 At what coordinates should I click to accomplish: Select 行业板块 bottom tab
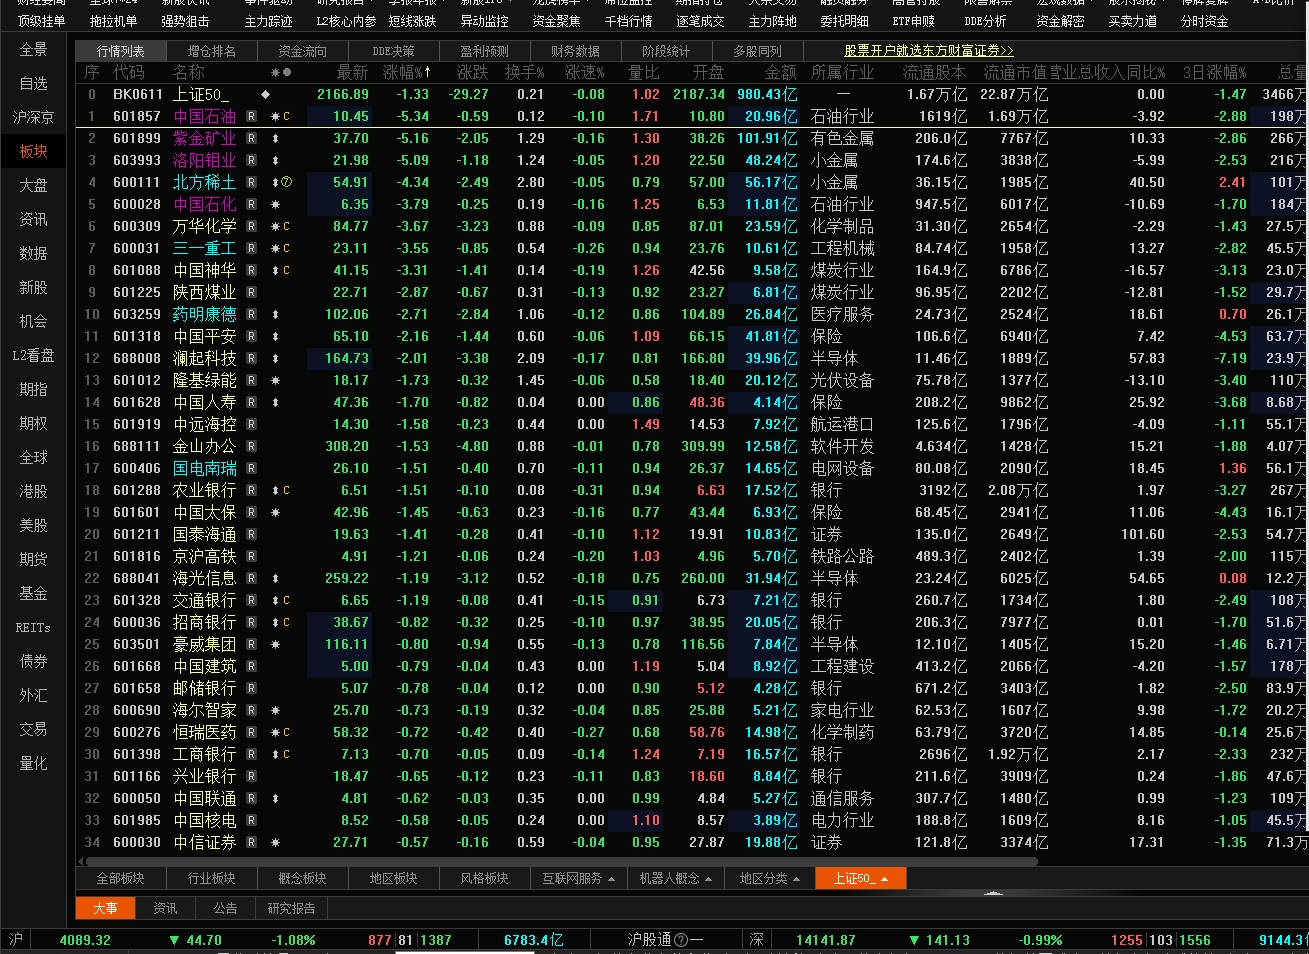(212, 878)
